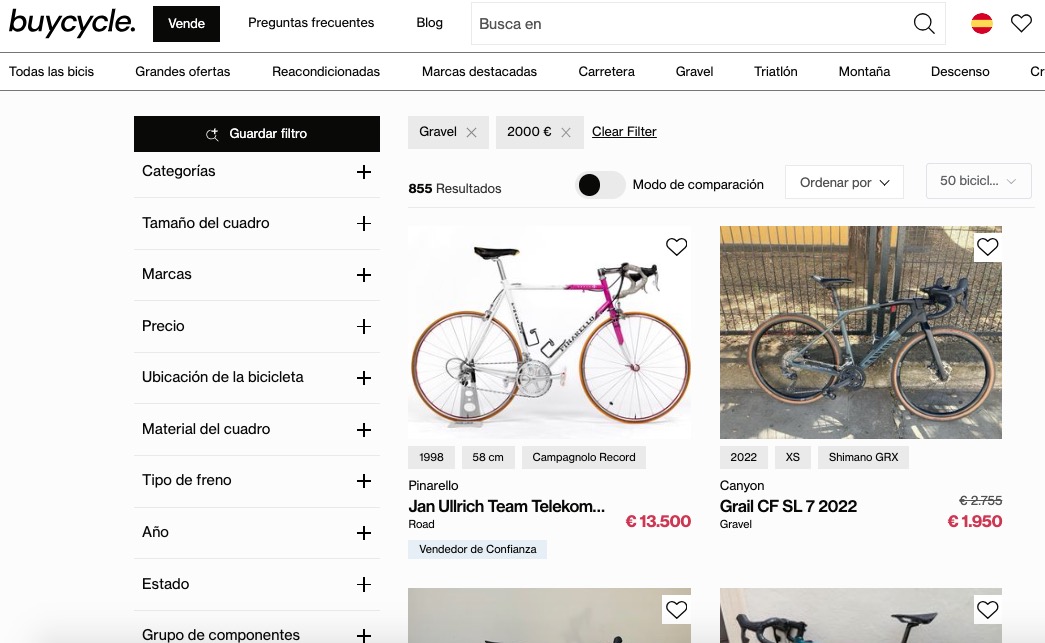This screenshot has height=643, width=1045.
Task: Open the Ordenar por dropdown
Action: click(844, 183)
